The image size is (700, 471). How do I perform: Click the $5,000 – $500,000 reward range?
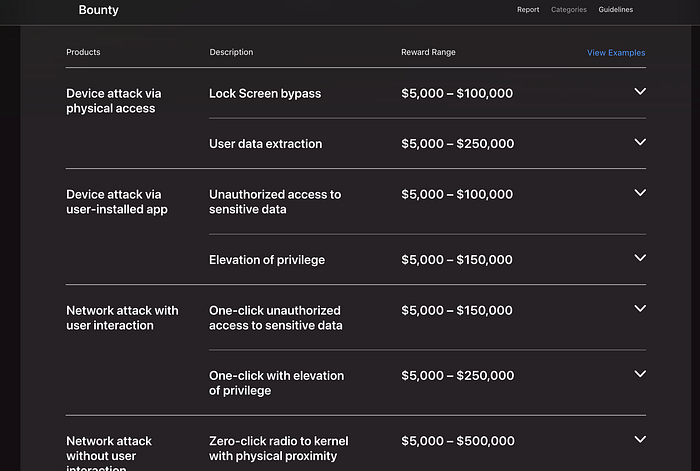click(x=458, y=441)
